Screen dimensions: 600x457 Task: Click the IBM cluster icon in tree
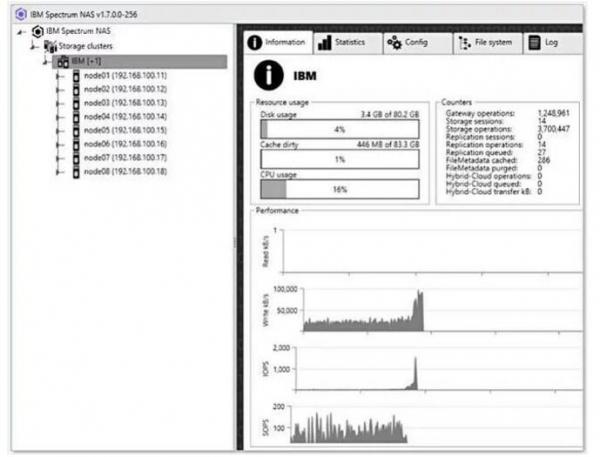[x=62, y=62]
